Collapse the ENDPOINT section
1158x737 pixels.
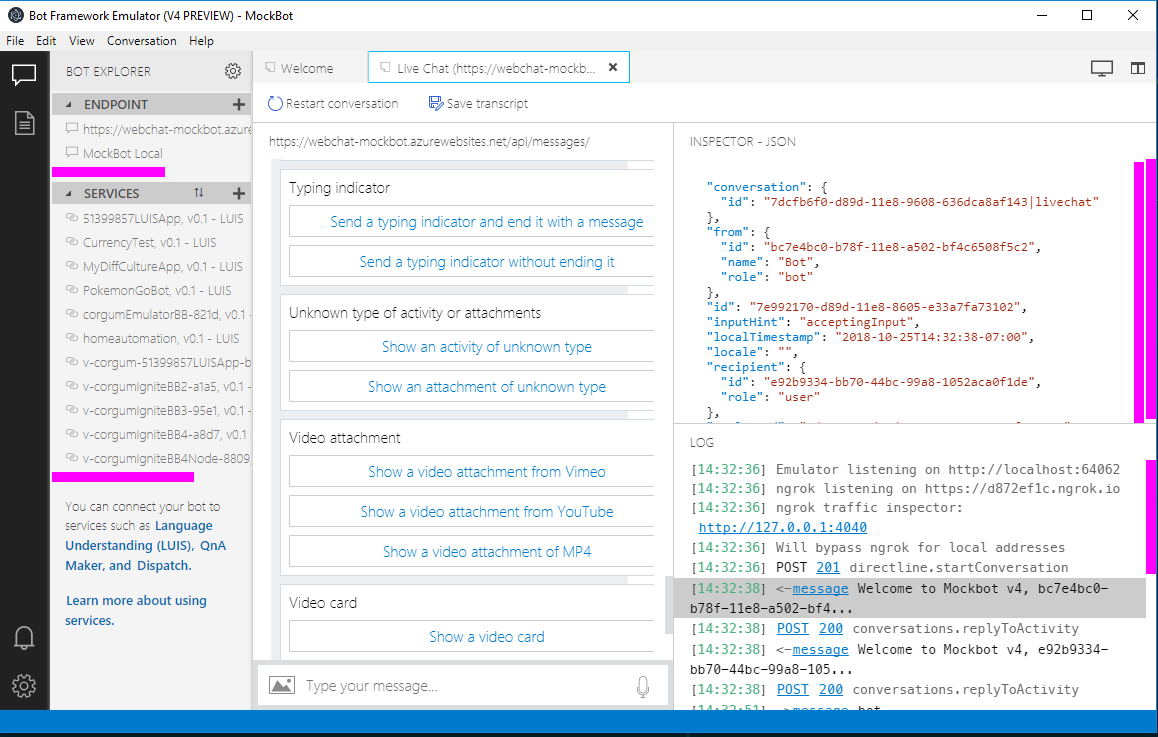pyautogui.click(x=68, y=104)
